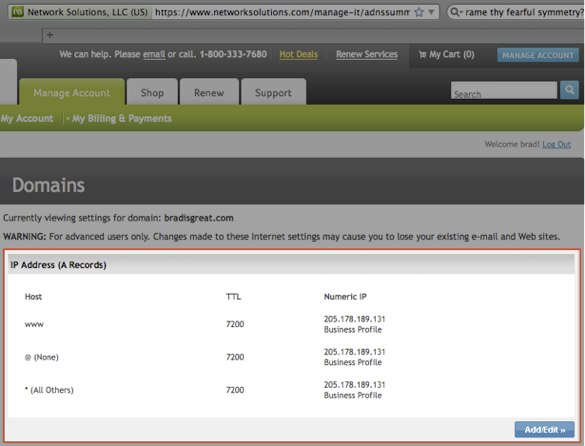Open the Manage Account tab
The width and height of the screenshot is (585, 446).
pyautogui.click(x=72, y=92)
